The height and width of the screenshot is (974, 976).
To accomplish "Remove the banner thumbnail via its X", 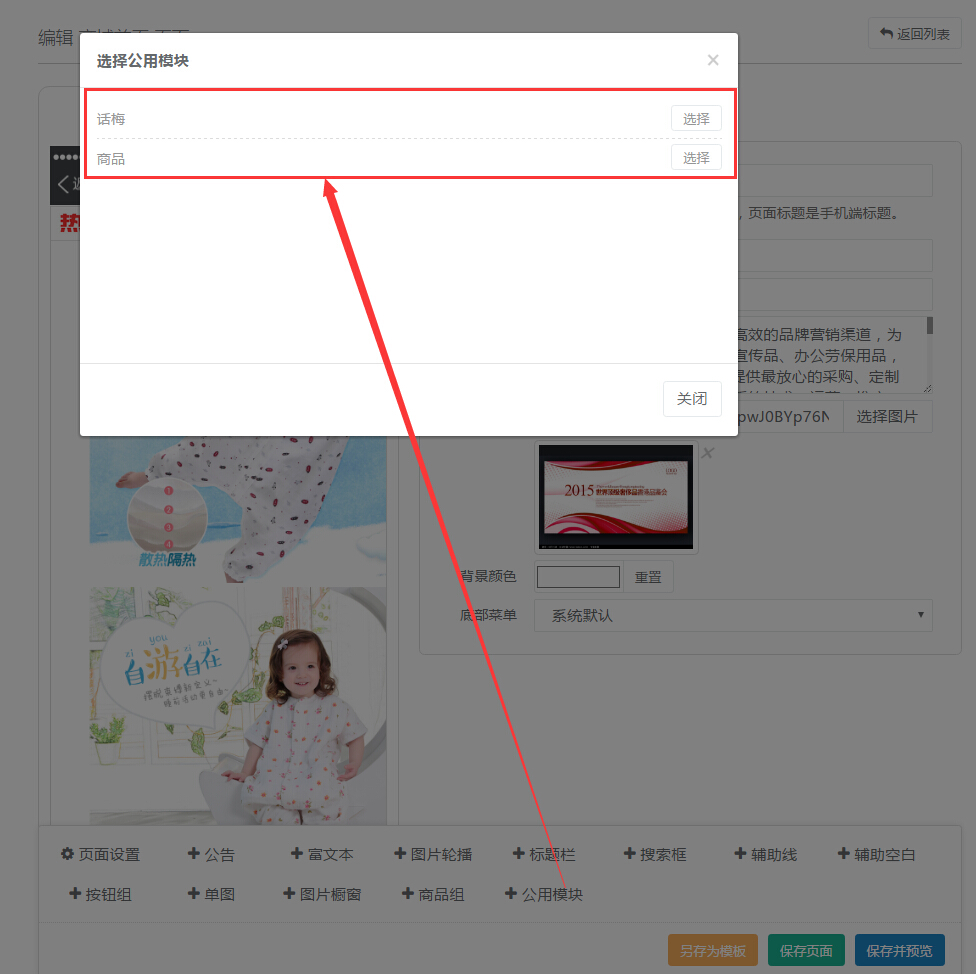I will tap(708, 453).
